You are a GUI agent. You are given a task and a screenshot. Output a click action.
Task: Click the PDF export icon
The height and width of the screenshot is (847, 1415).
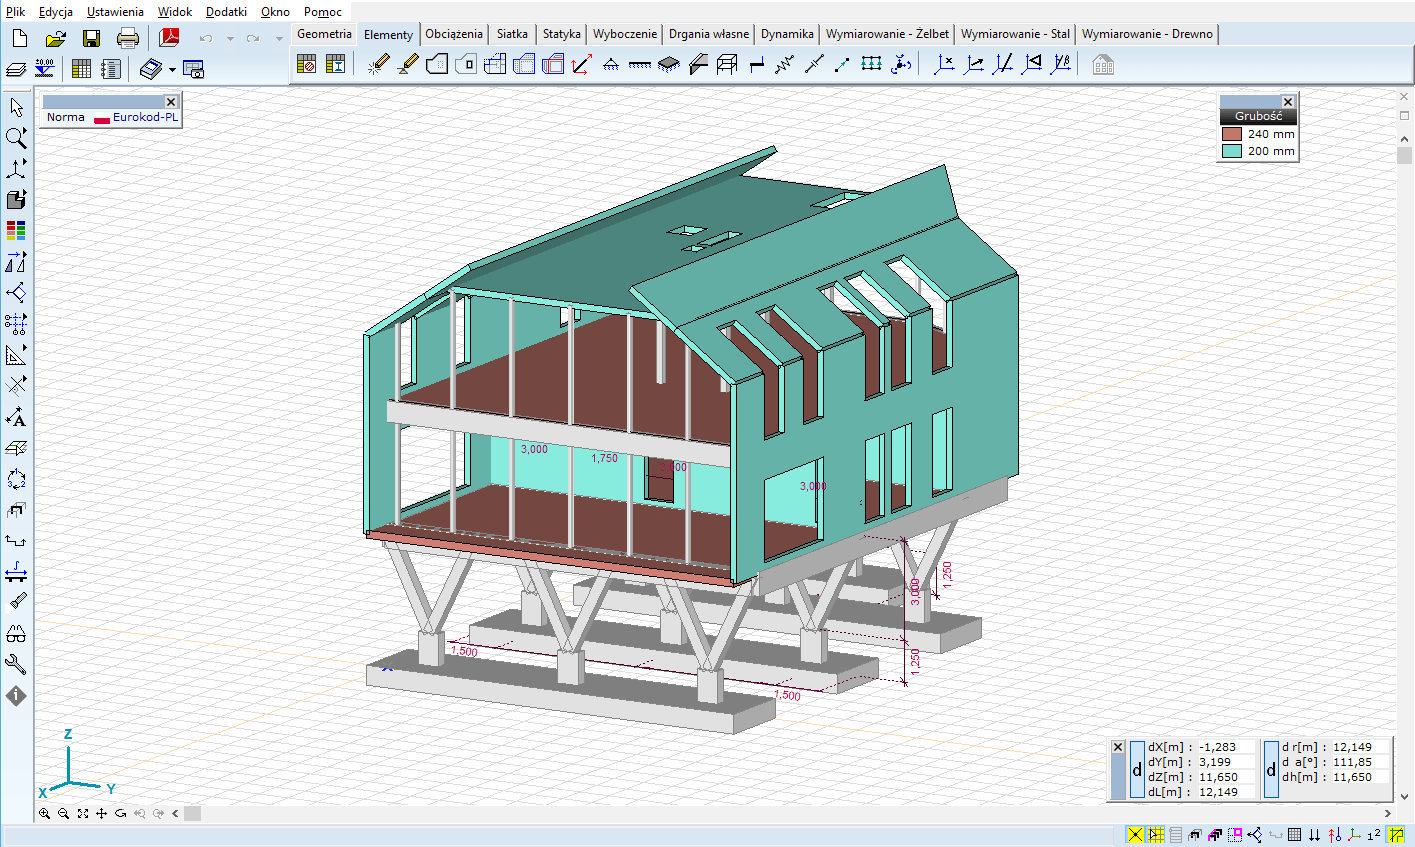tap(169, 38)
